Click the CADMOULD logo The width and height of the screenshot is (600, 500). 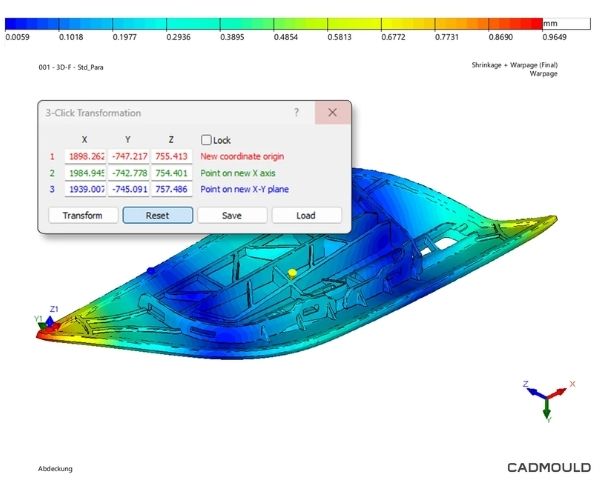pyautogui.click(x=549, y=467)
